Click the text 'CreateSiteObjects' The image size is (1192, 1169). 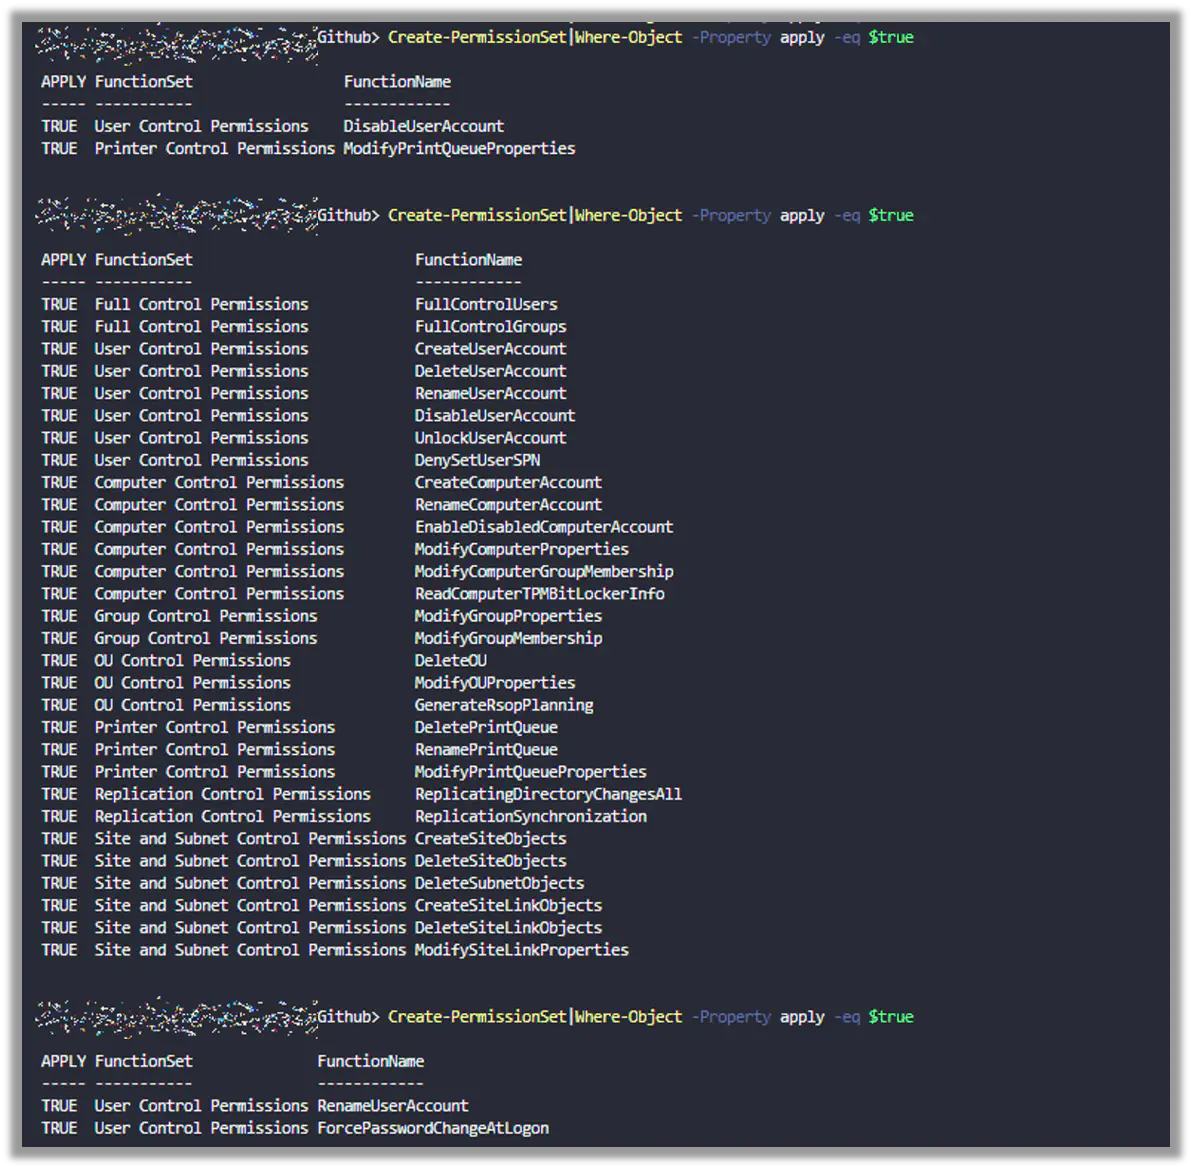click(490, 838)
